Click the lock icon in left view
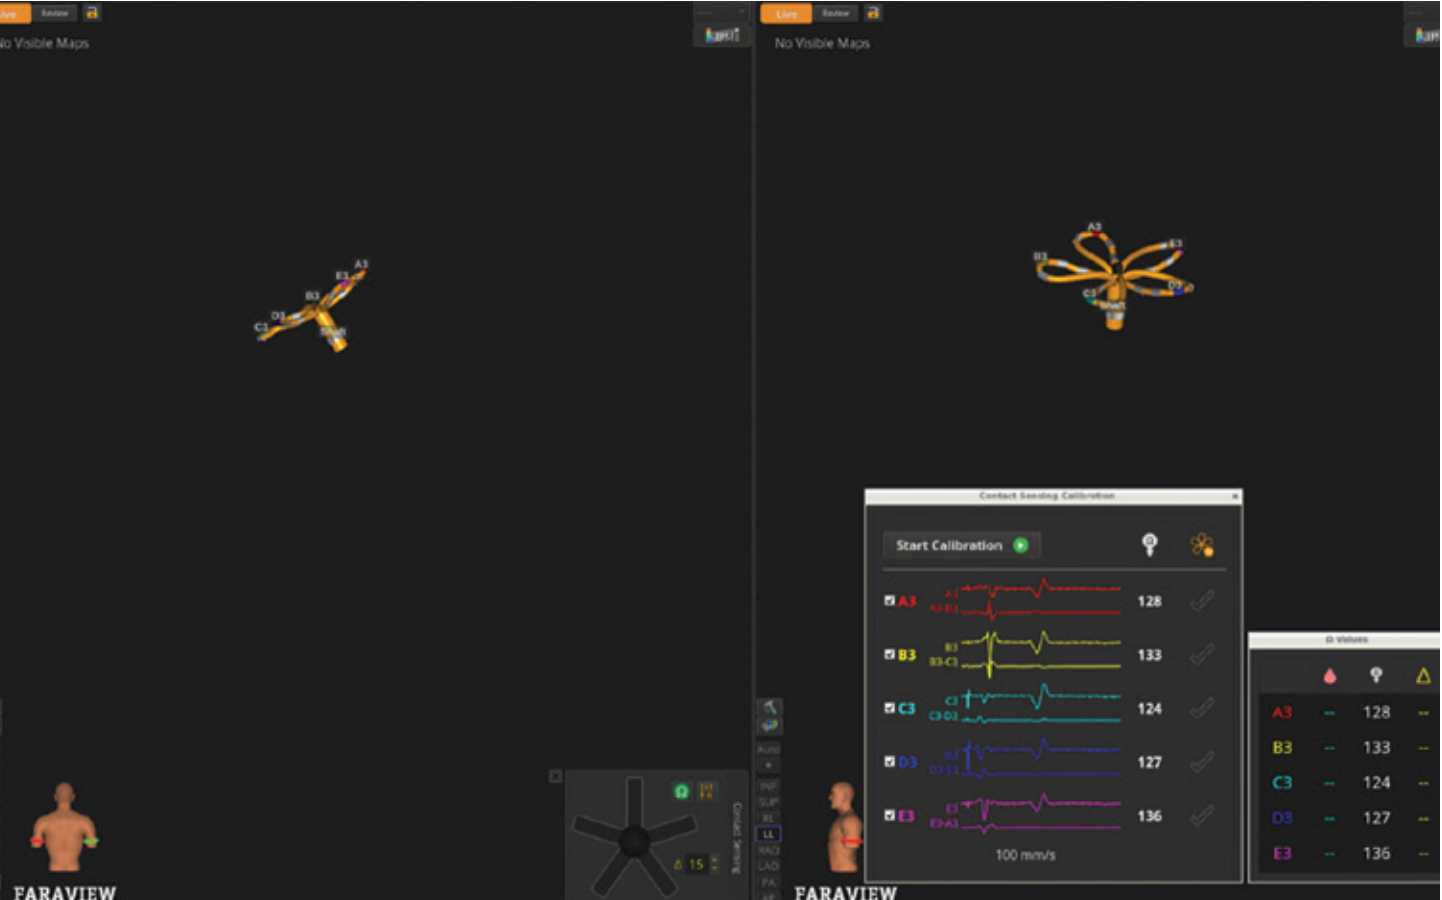This screenshot has width=1442, height=900. tap(92, 13)
